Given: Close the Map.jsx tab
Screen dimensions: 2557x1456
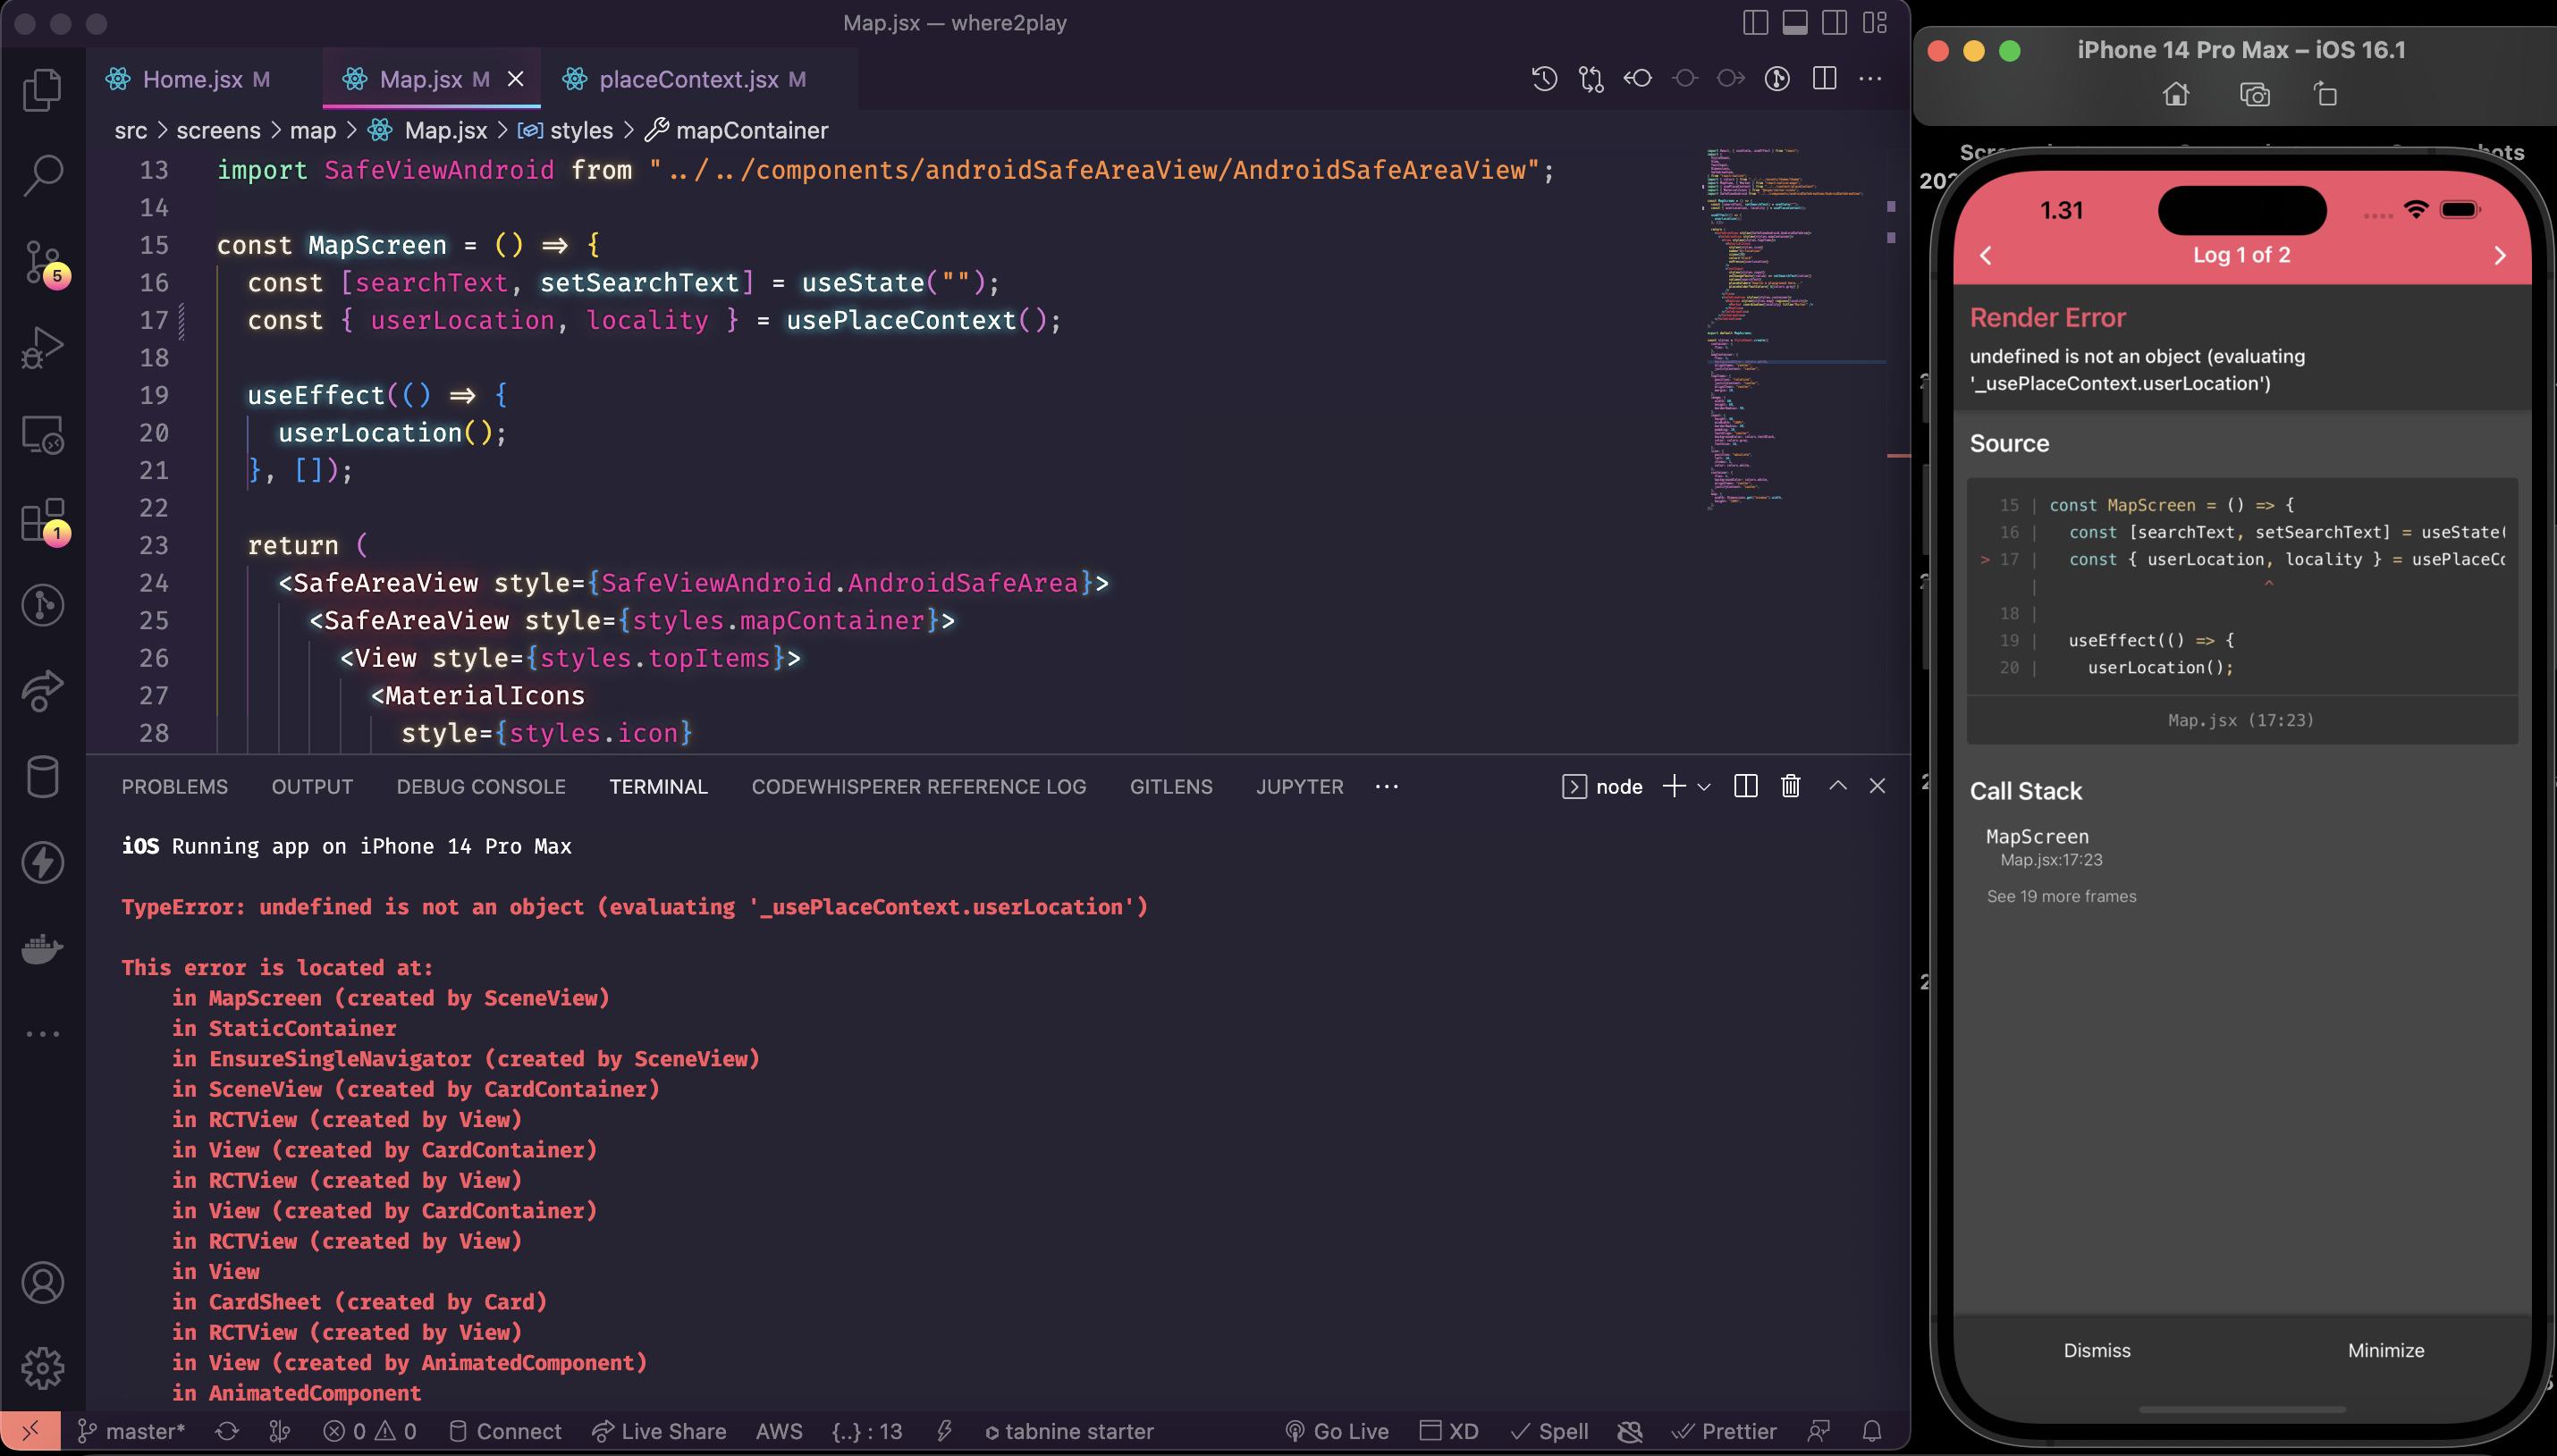Looking at the screenshot, I should (x=516, y=79).
